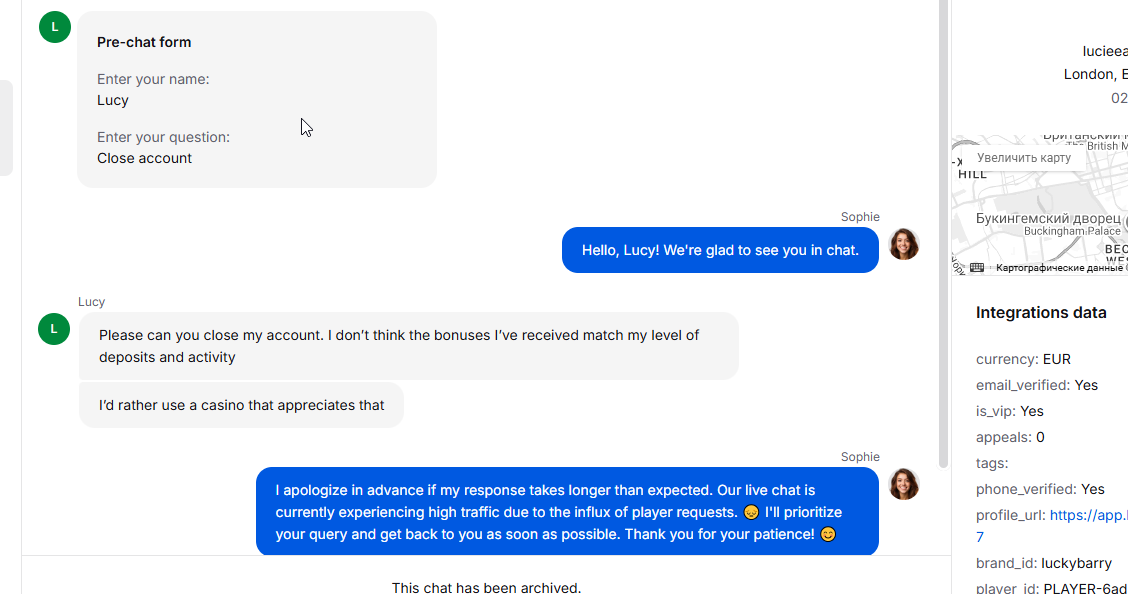The height and width of the screenshot is (594, 1128).
Task: Click the collapsed left sidebar handle
Action: pyautogui.click(x=6, y=128)
